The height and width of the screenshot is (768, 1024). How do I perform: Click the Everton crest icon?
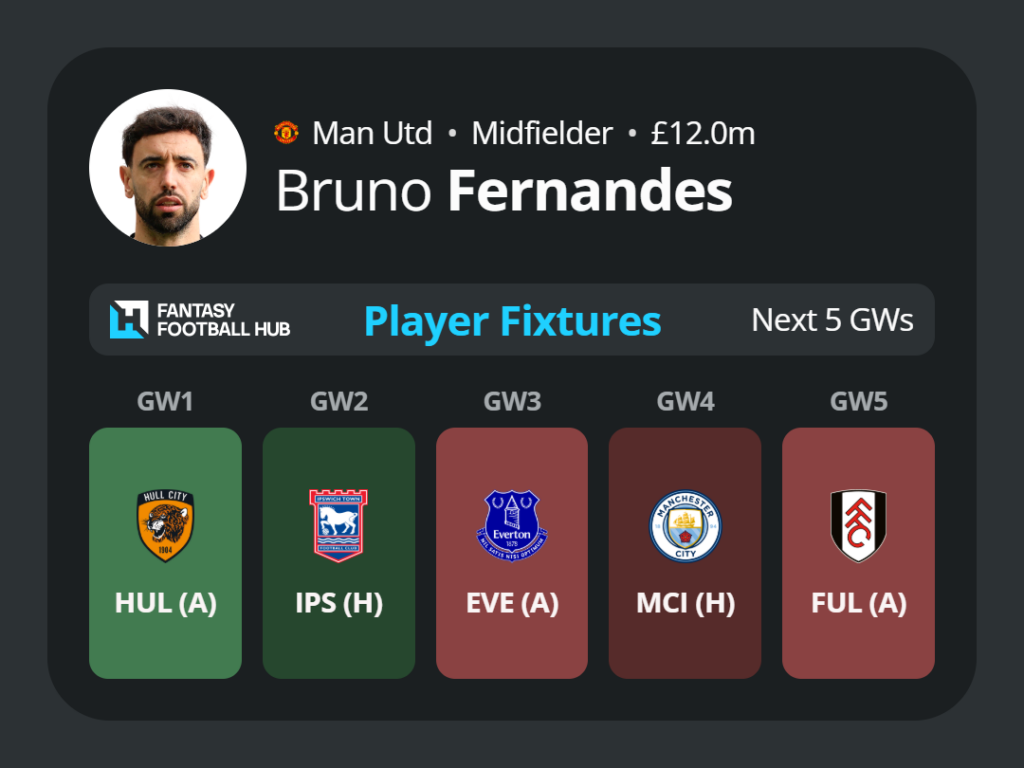tap(512, 526)
